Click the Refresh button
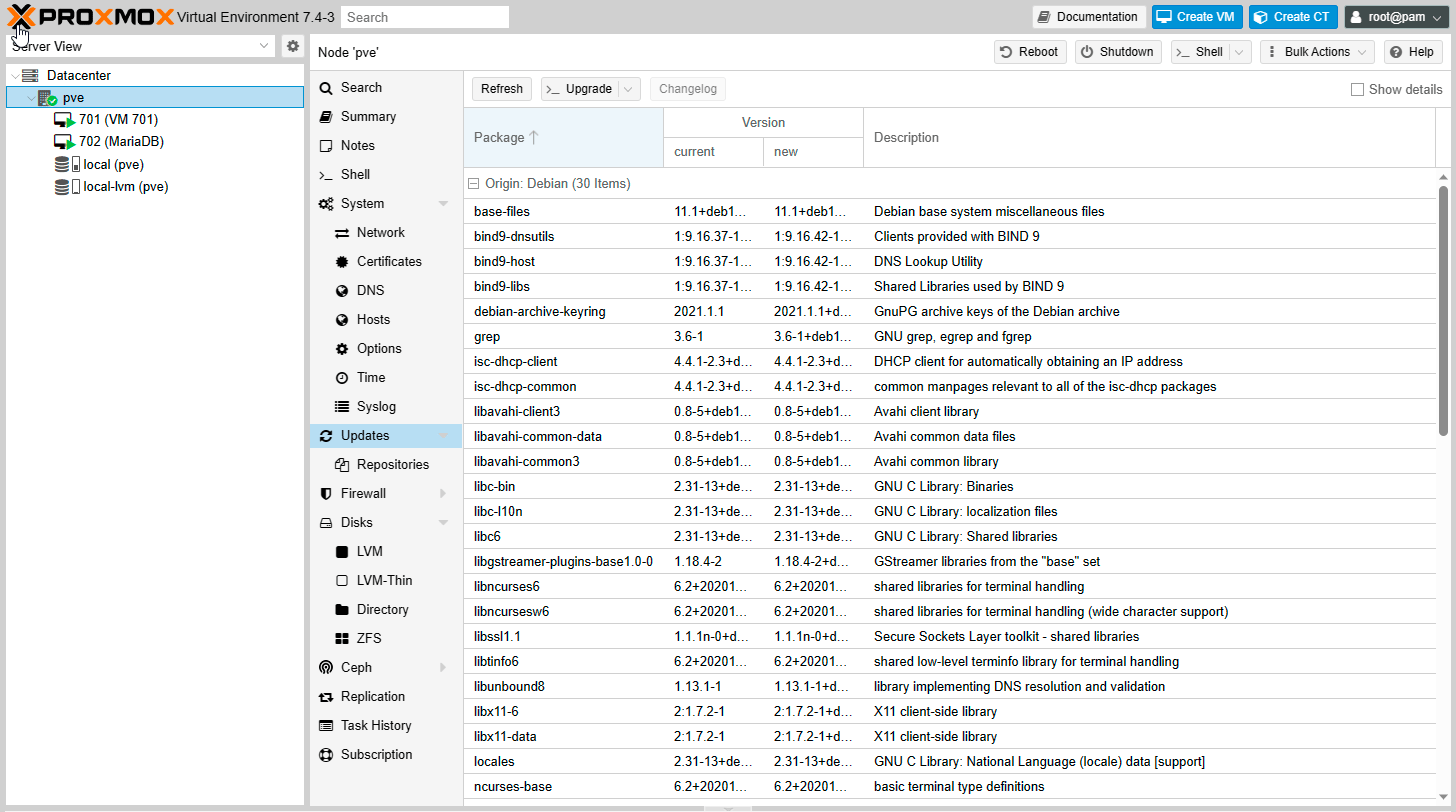 (502, 89)
